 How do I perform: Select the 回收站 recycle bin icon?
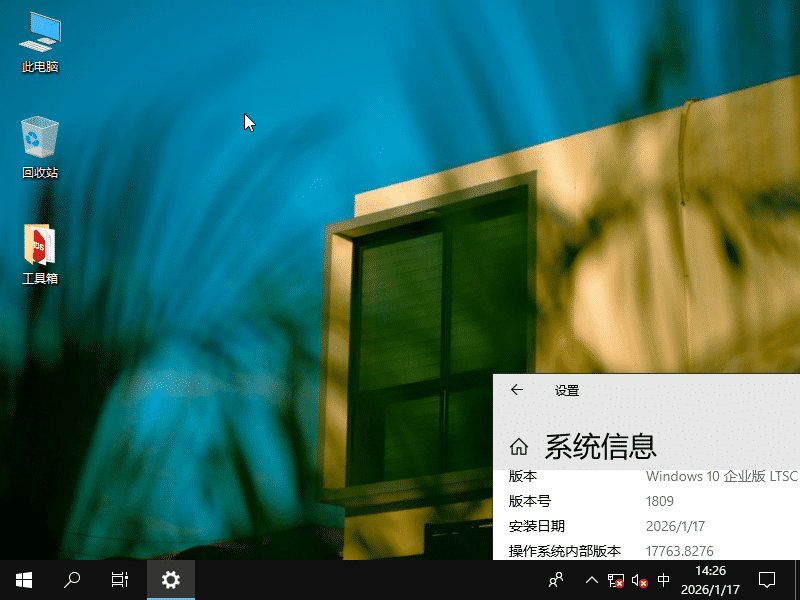click(x=40, y=147)
